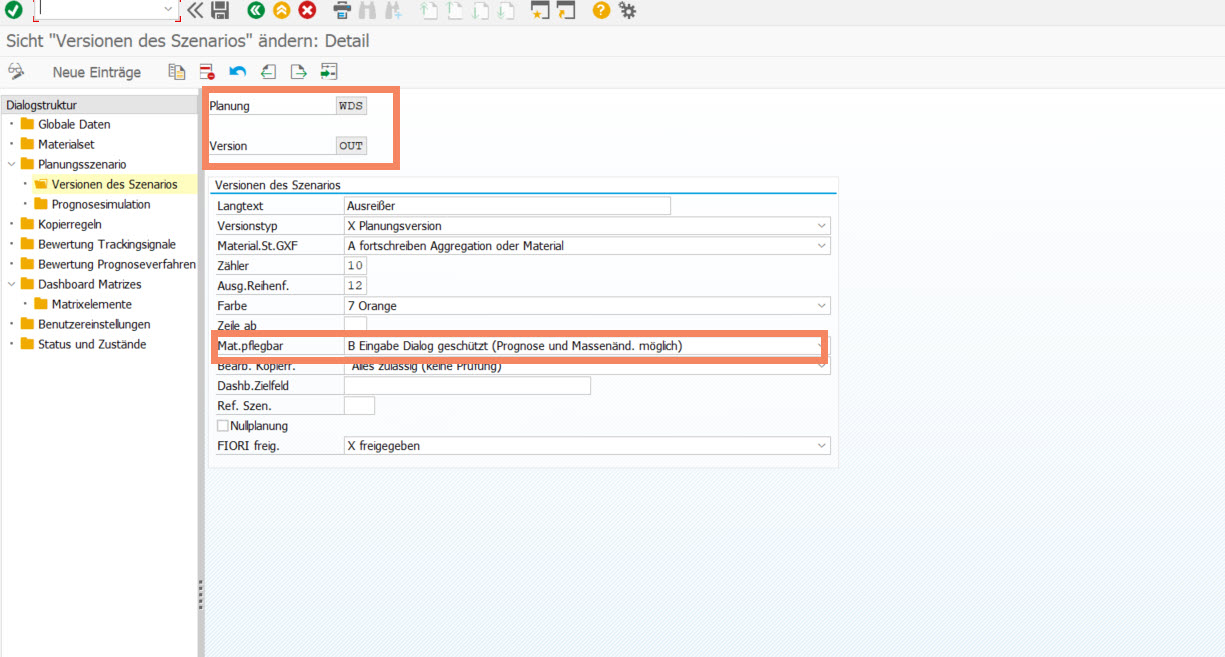Open the FIORI freig. dropdown
This screenshot has width=1225, height=657.
822,446
